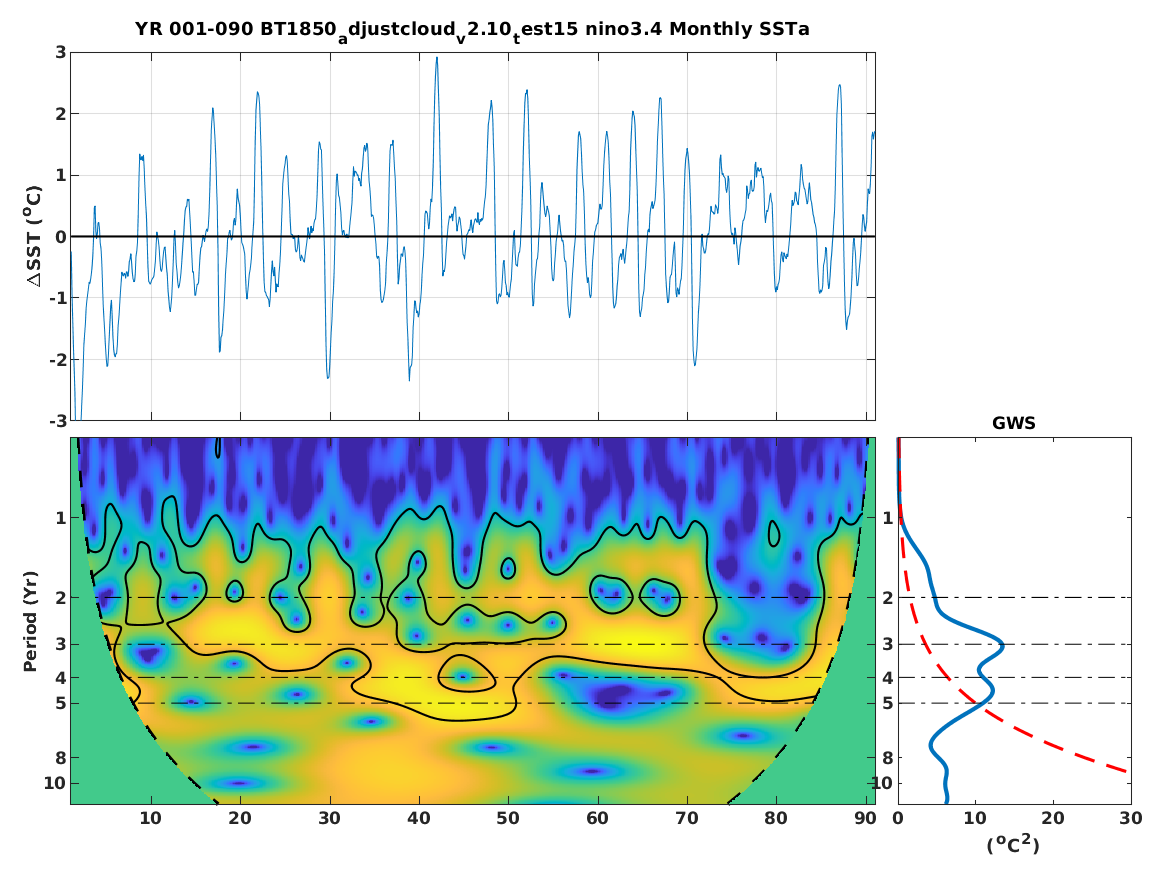
Task: Click the small closed contour near year 80 and the 1-year period
Action: click(x=774, y=533)
